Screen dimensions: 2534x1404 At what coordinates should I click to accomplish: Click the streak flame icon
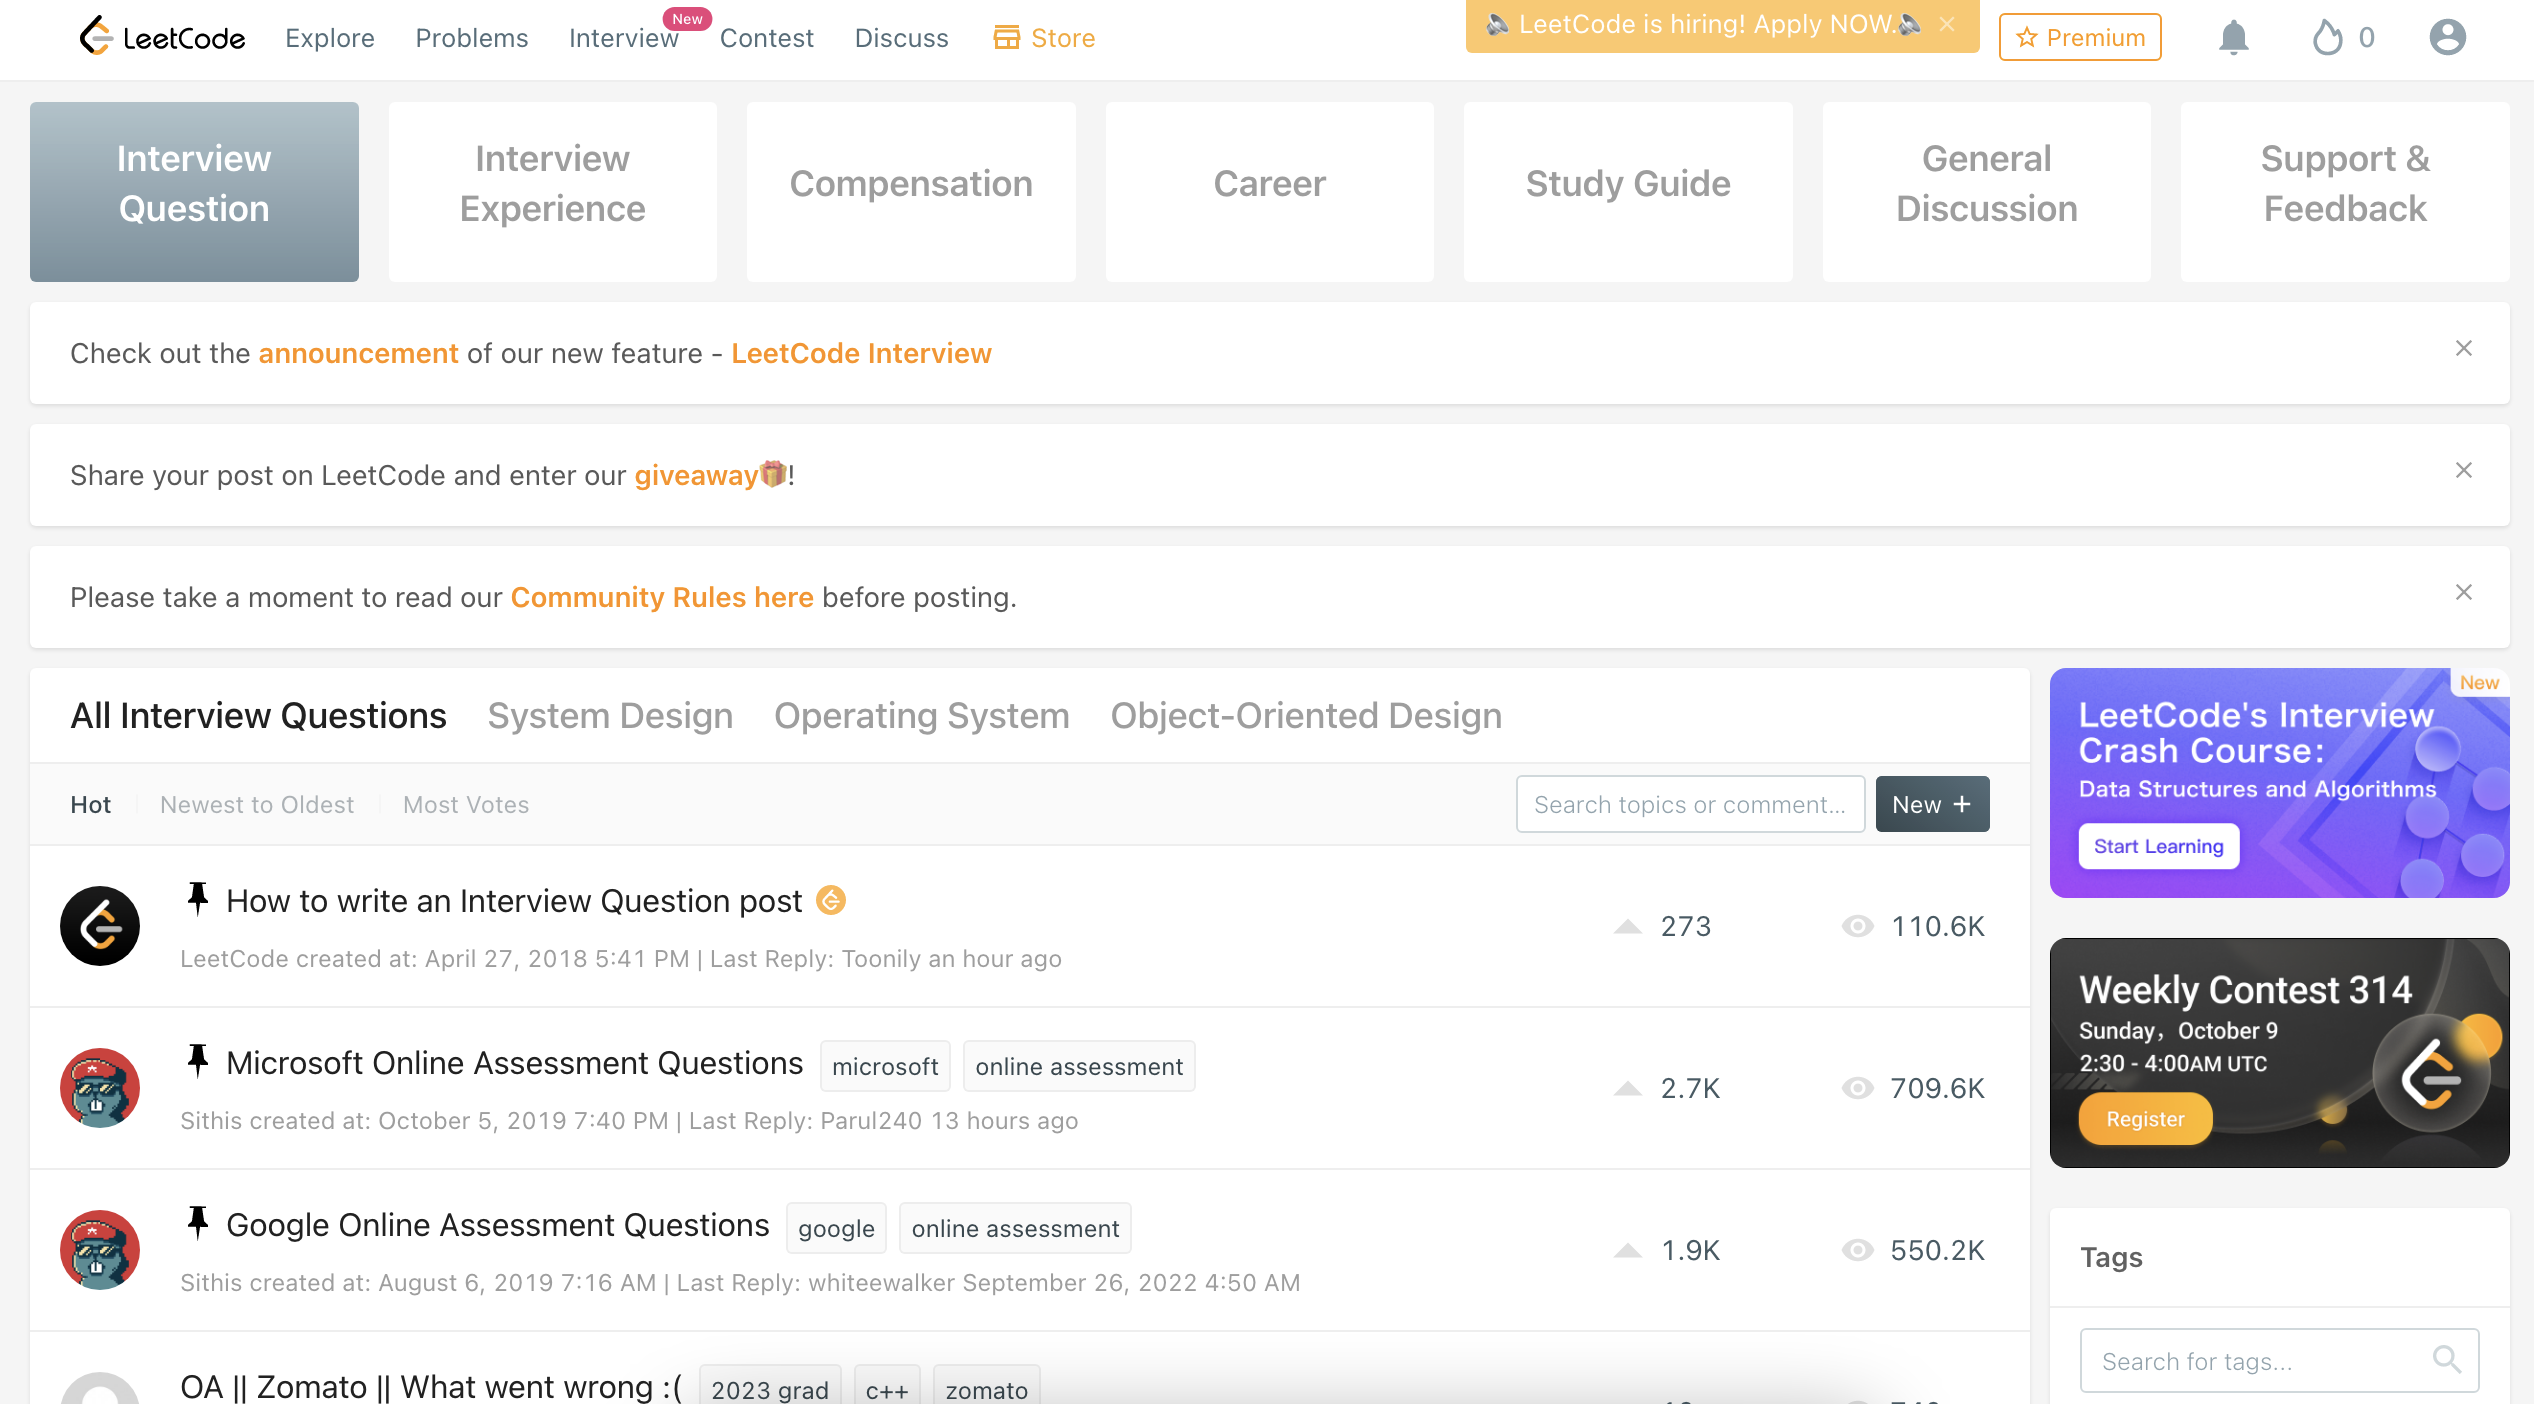click(2327, 38)
